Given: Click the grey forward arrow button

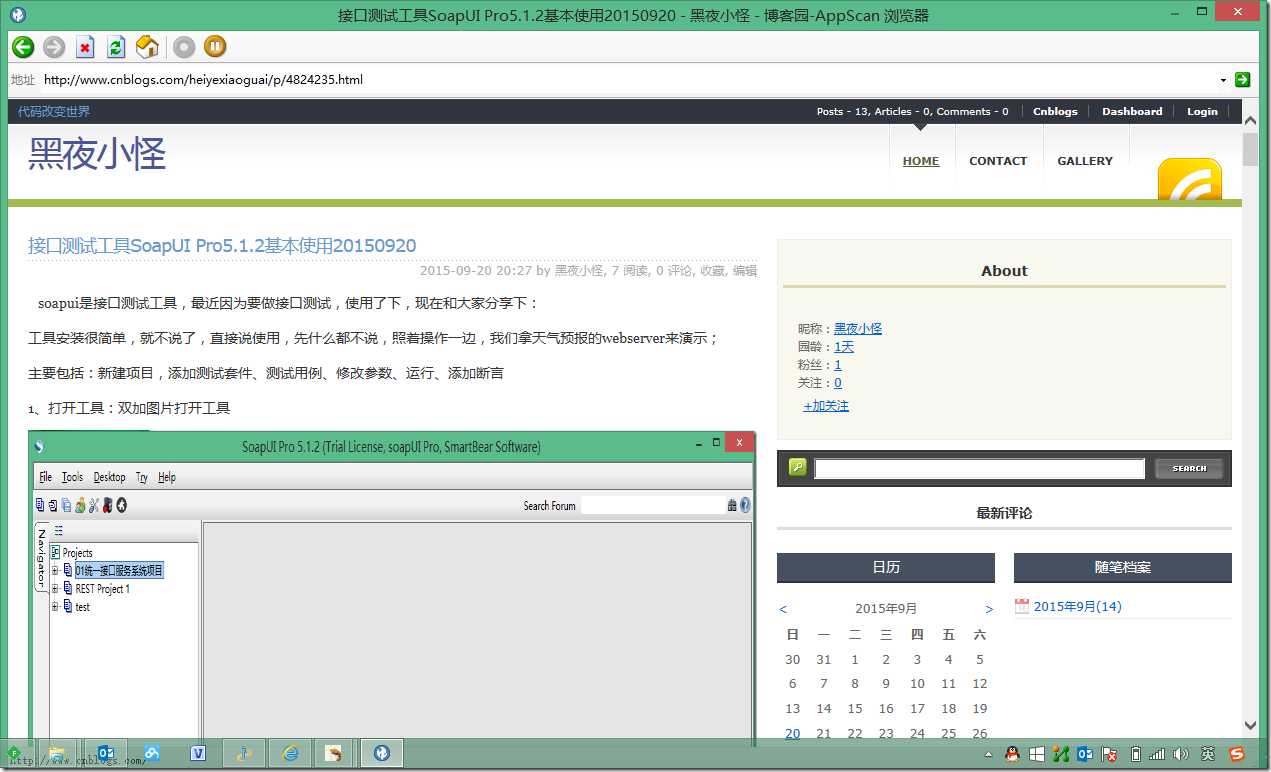Looking at the screenshot, I should point(54,47).
